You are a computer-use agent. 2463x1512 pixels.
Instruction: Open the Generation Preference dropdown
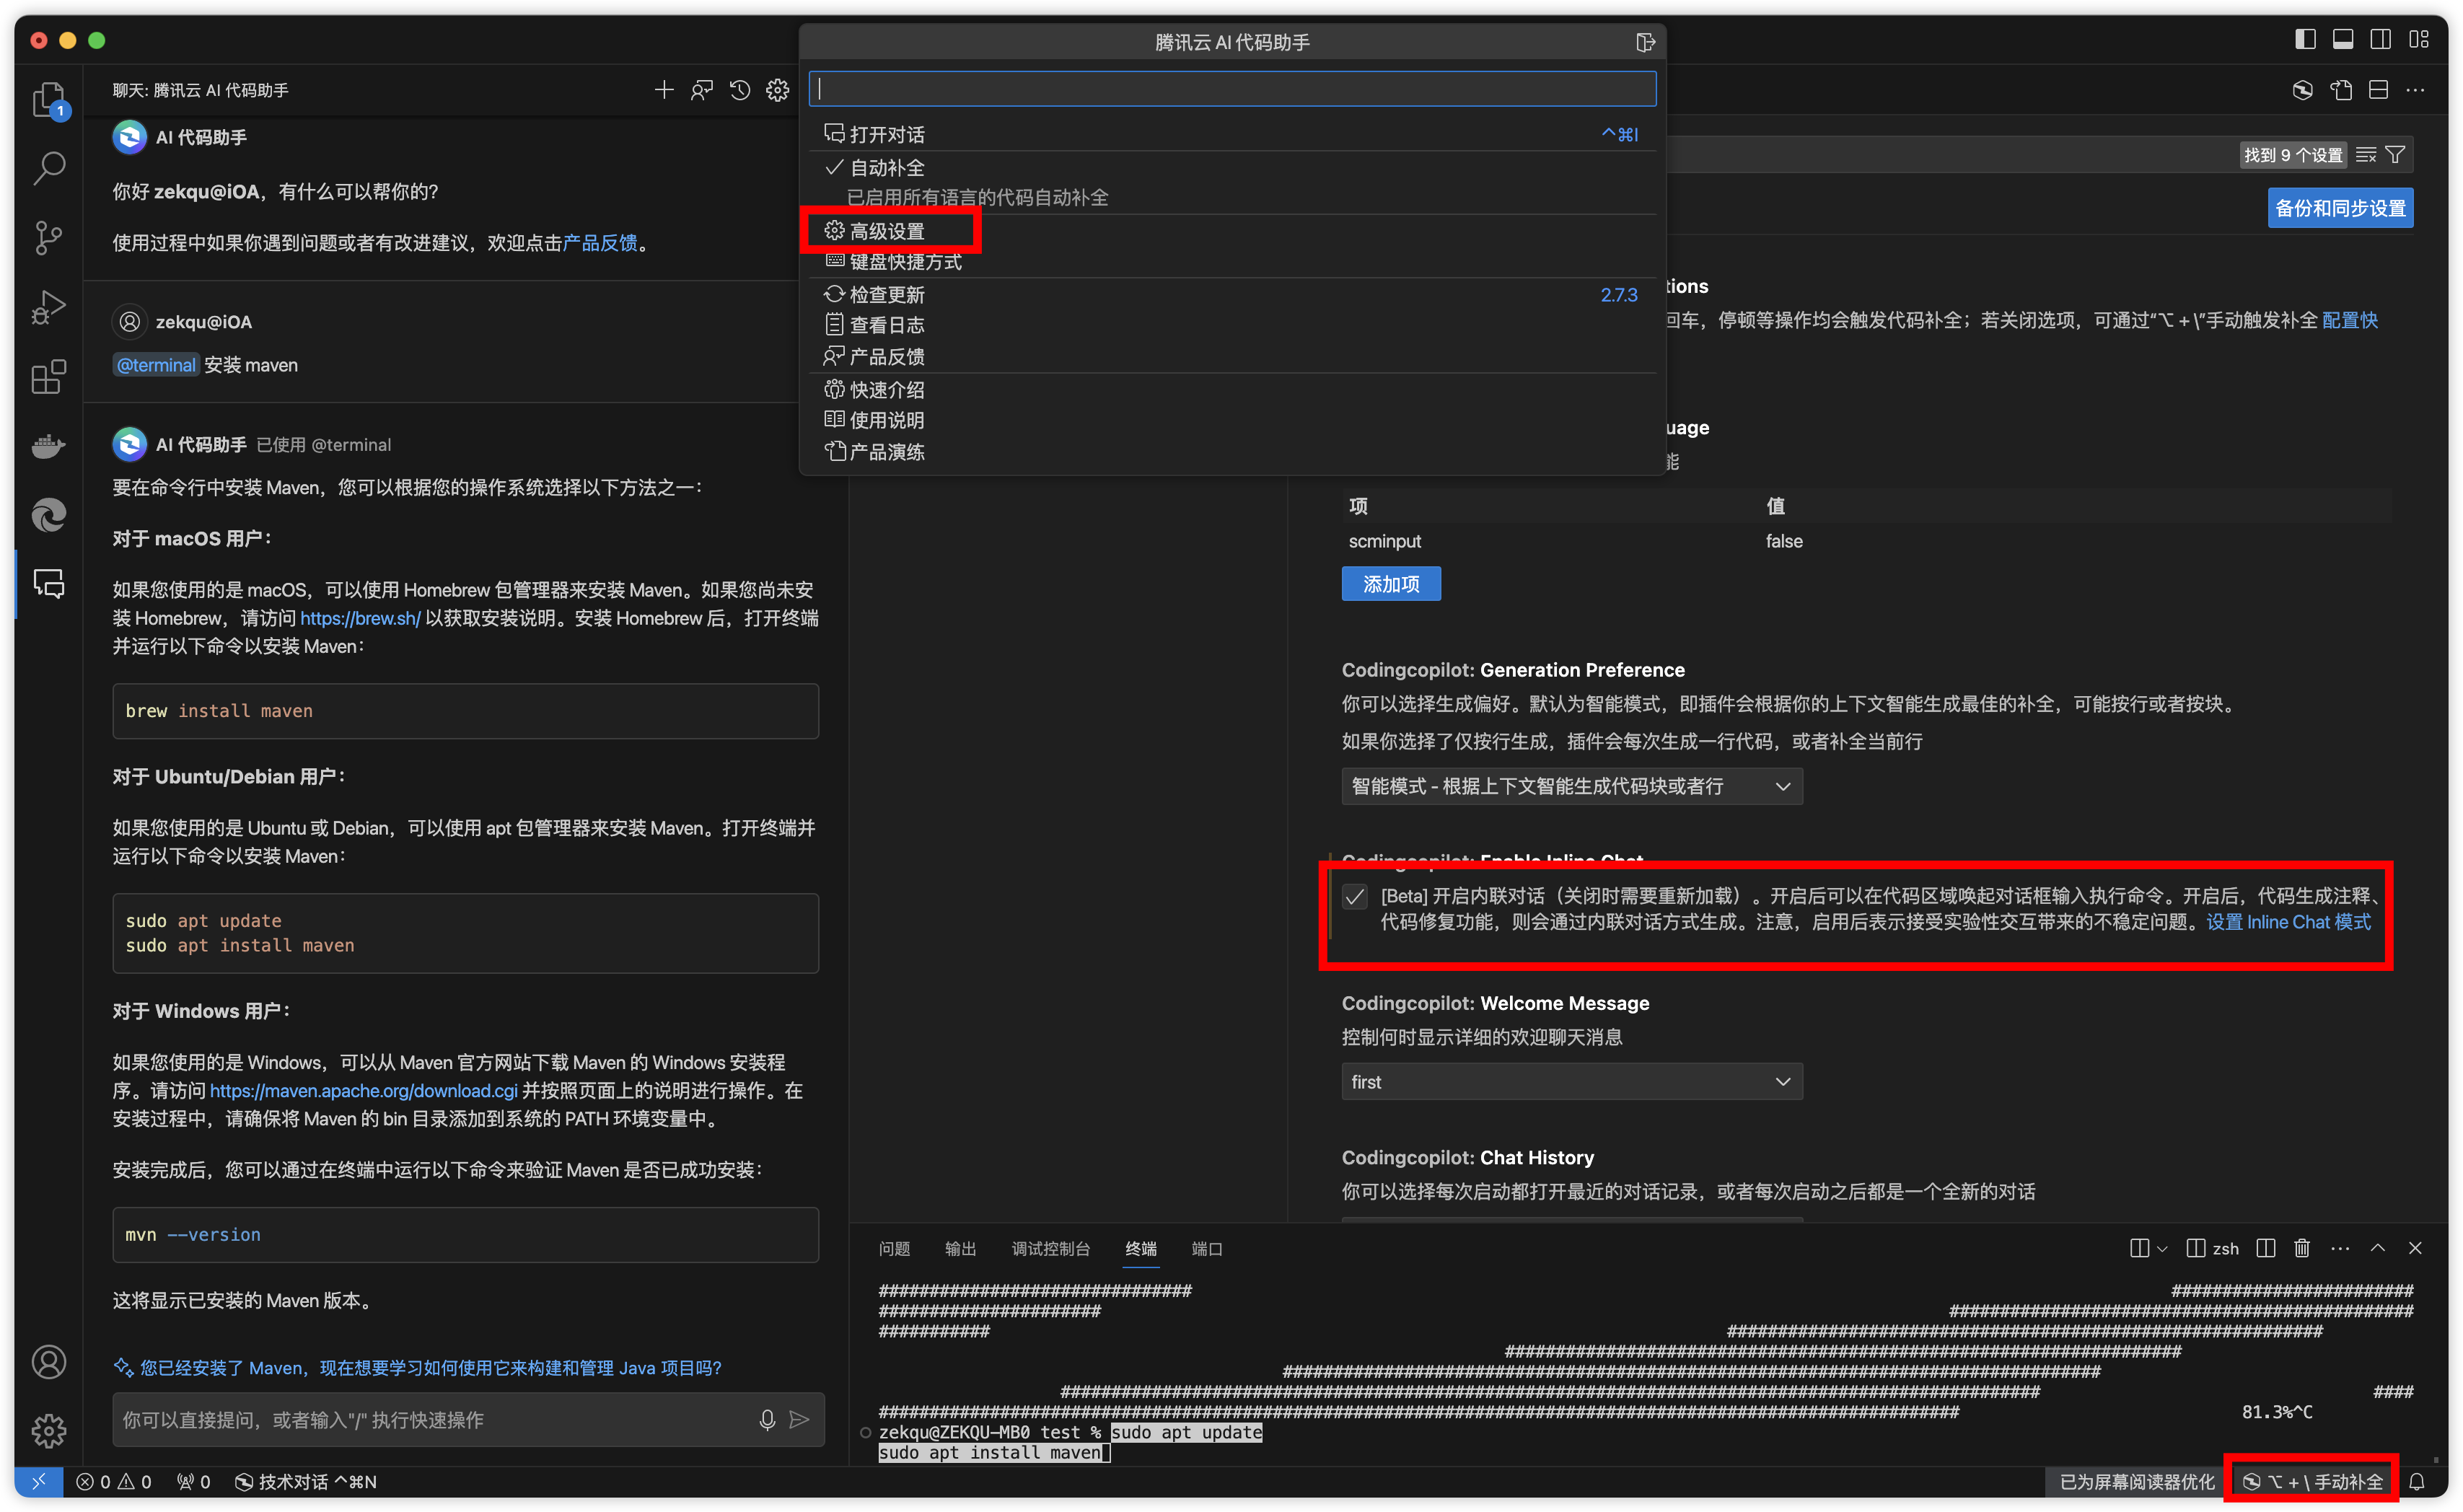1572,786
